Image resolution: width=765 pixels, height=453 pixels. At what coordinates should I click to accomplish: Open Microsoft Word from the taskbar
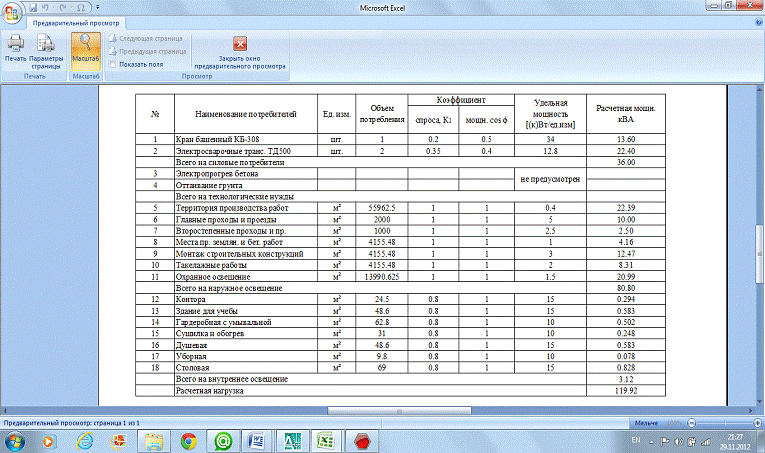(x=255, y=439)
